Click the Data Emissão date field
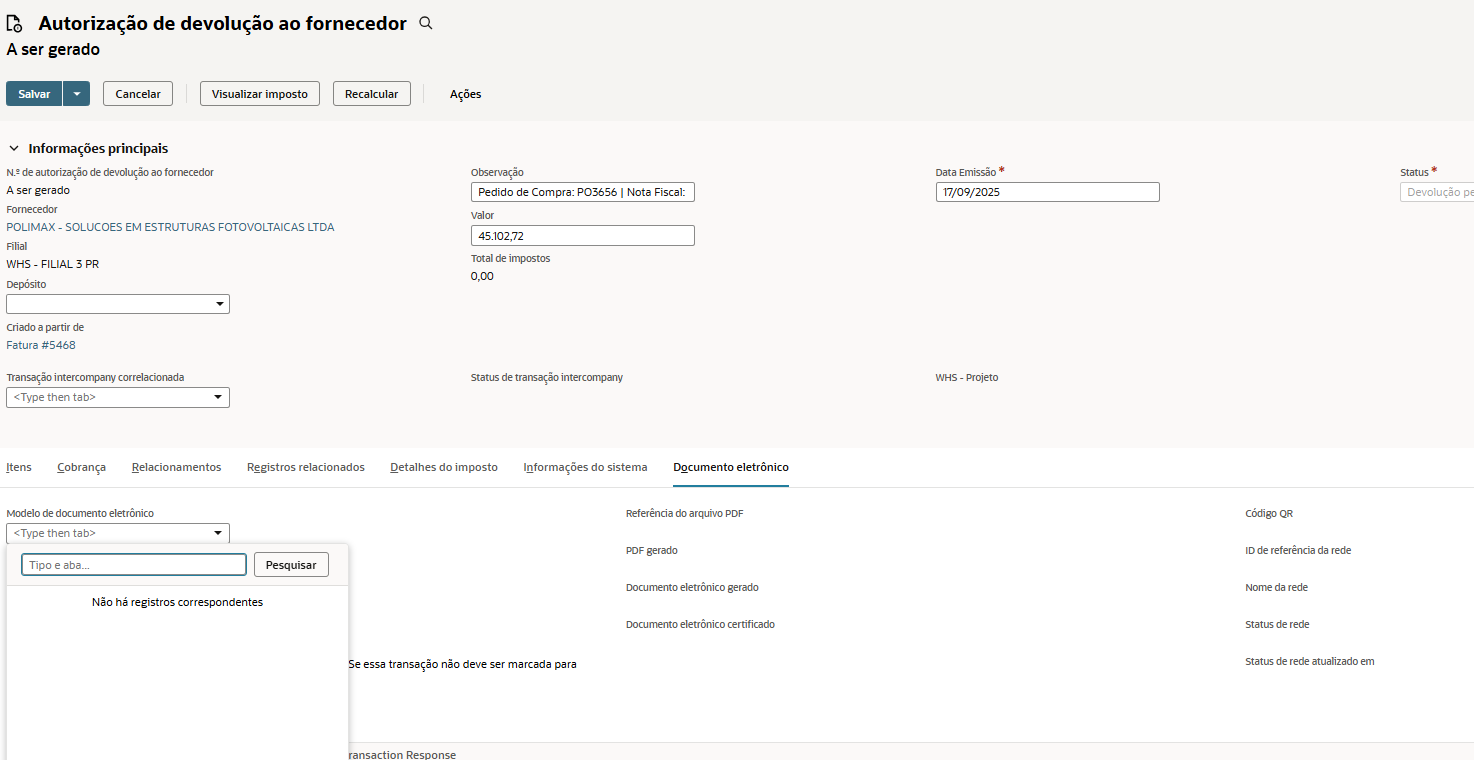Viewport: 1474px width, 760px height. pos(1047,192)
